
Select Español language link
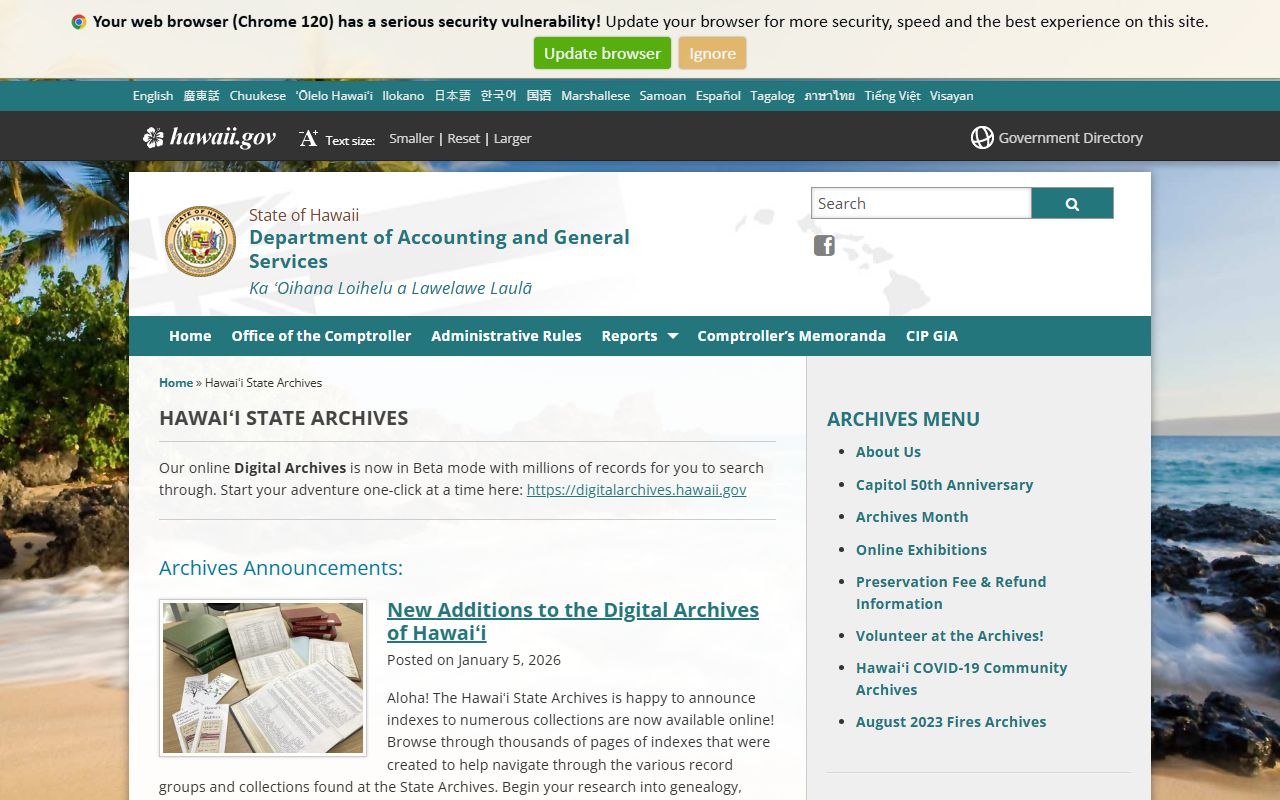pyautogui.click(x=718, y=96)
